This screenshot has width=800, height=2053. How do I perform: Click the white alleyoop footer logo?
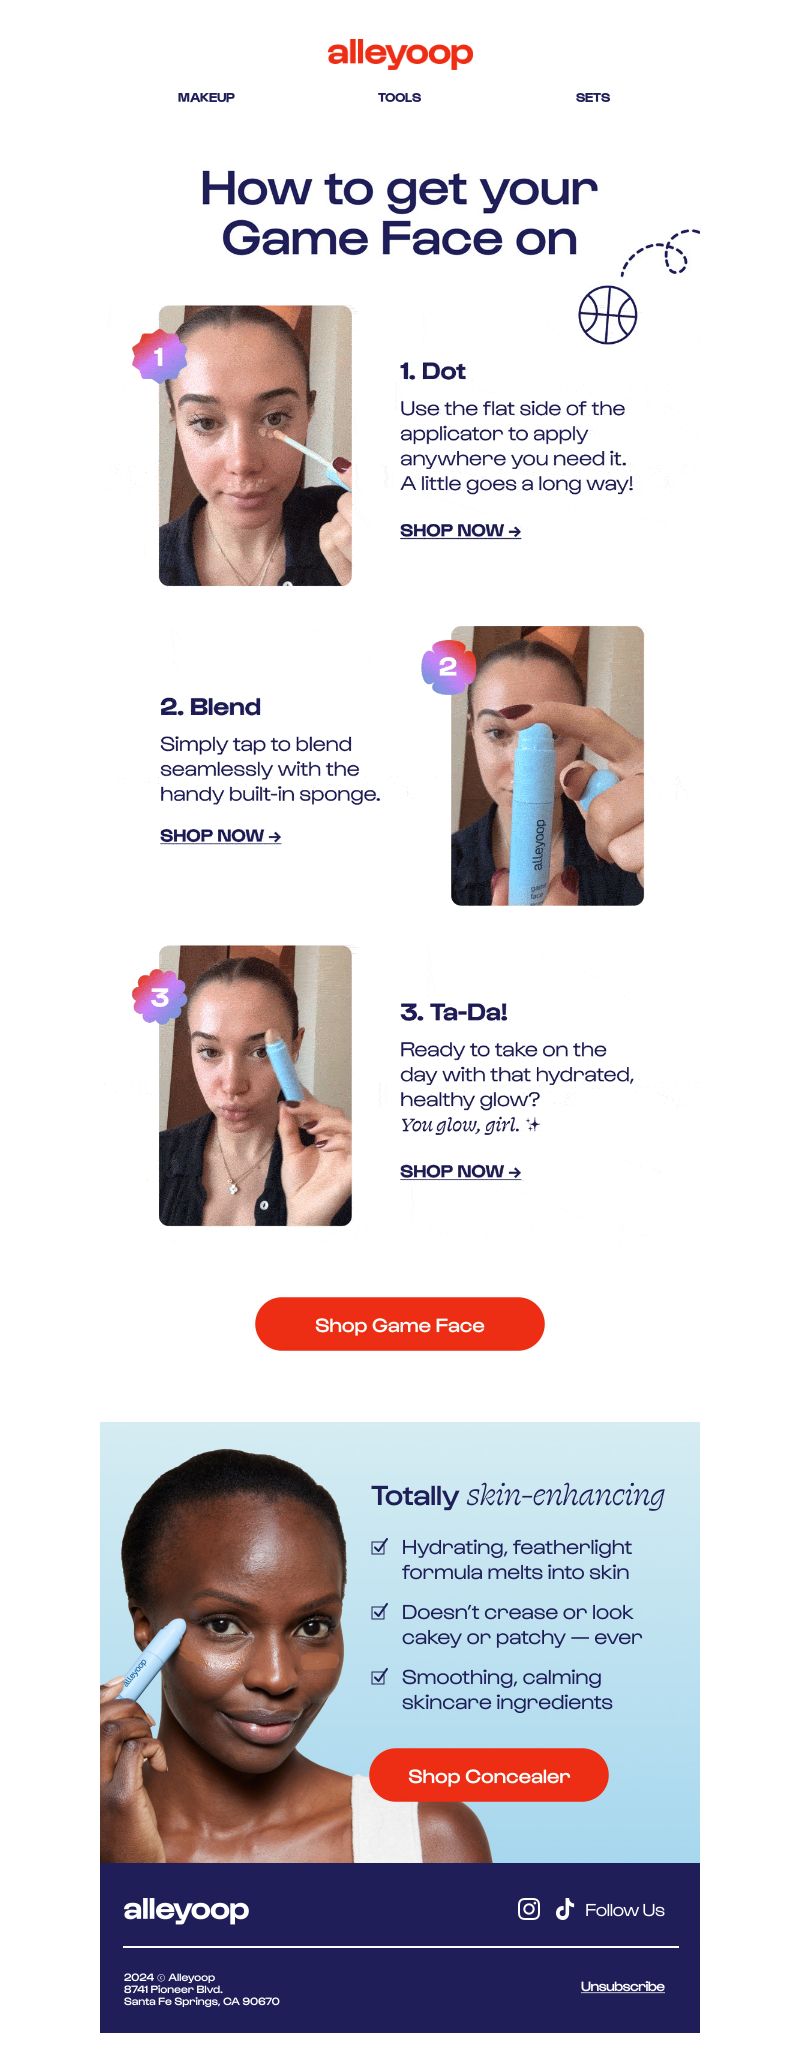coord(186,1910)
